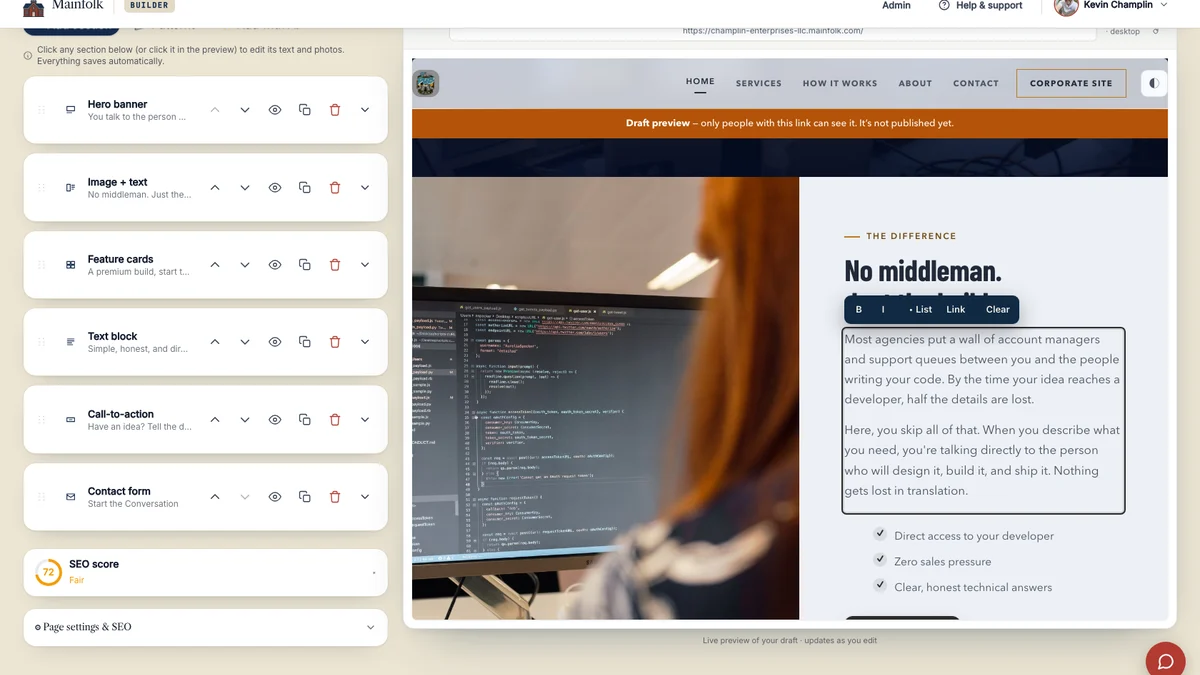Click Link in the text formatting toolbar
1200x675 pixels.
(956, 309)
